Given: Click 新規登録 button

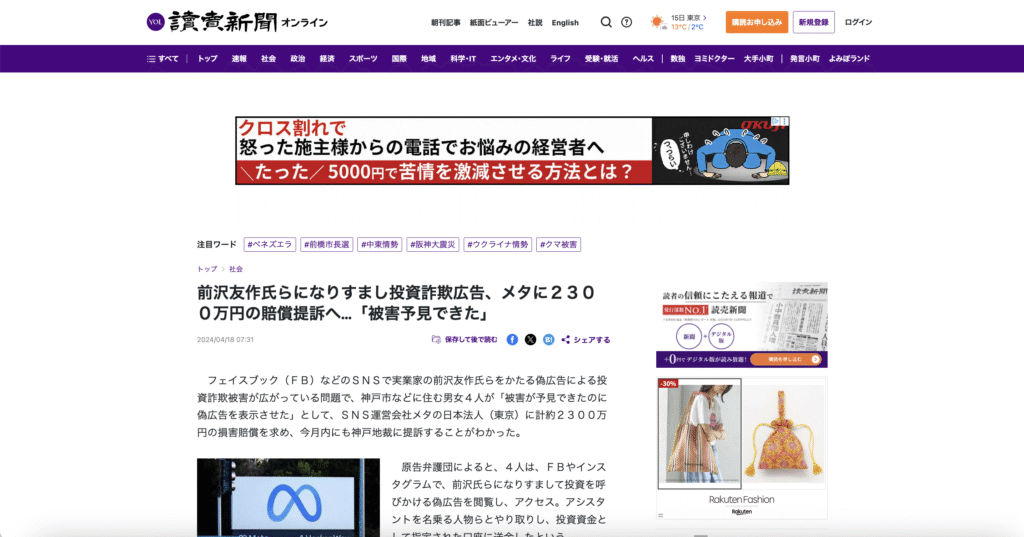Looking at the screenshot, I should [814, 22].
